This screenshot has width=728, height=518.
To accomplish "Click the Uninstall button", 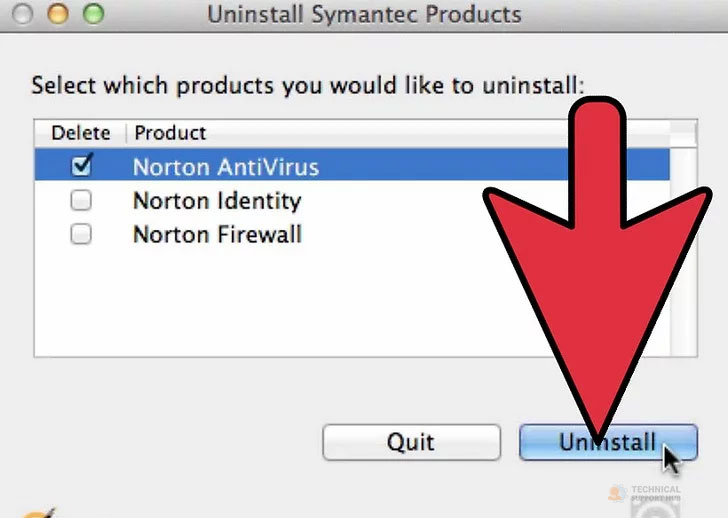I will pyautogui.click(x=607, y=442).
